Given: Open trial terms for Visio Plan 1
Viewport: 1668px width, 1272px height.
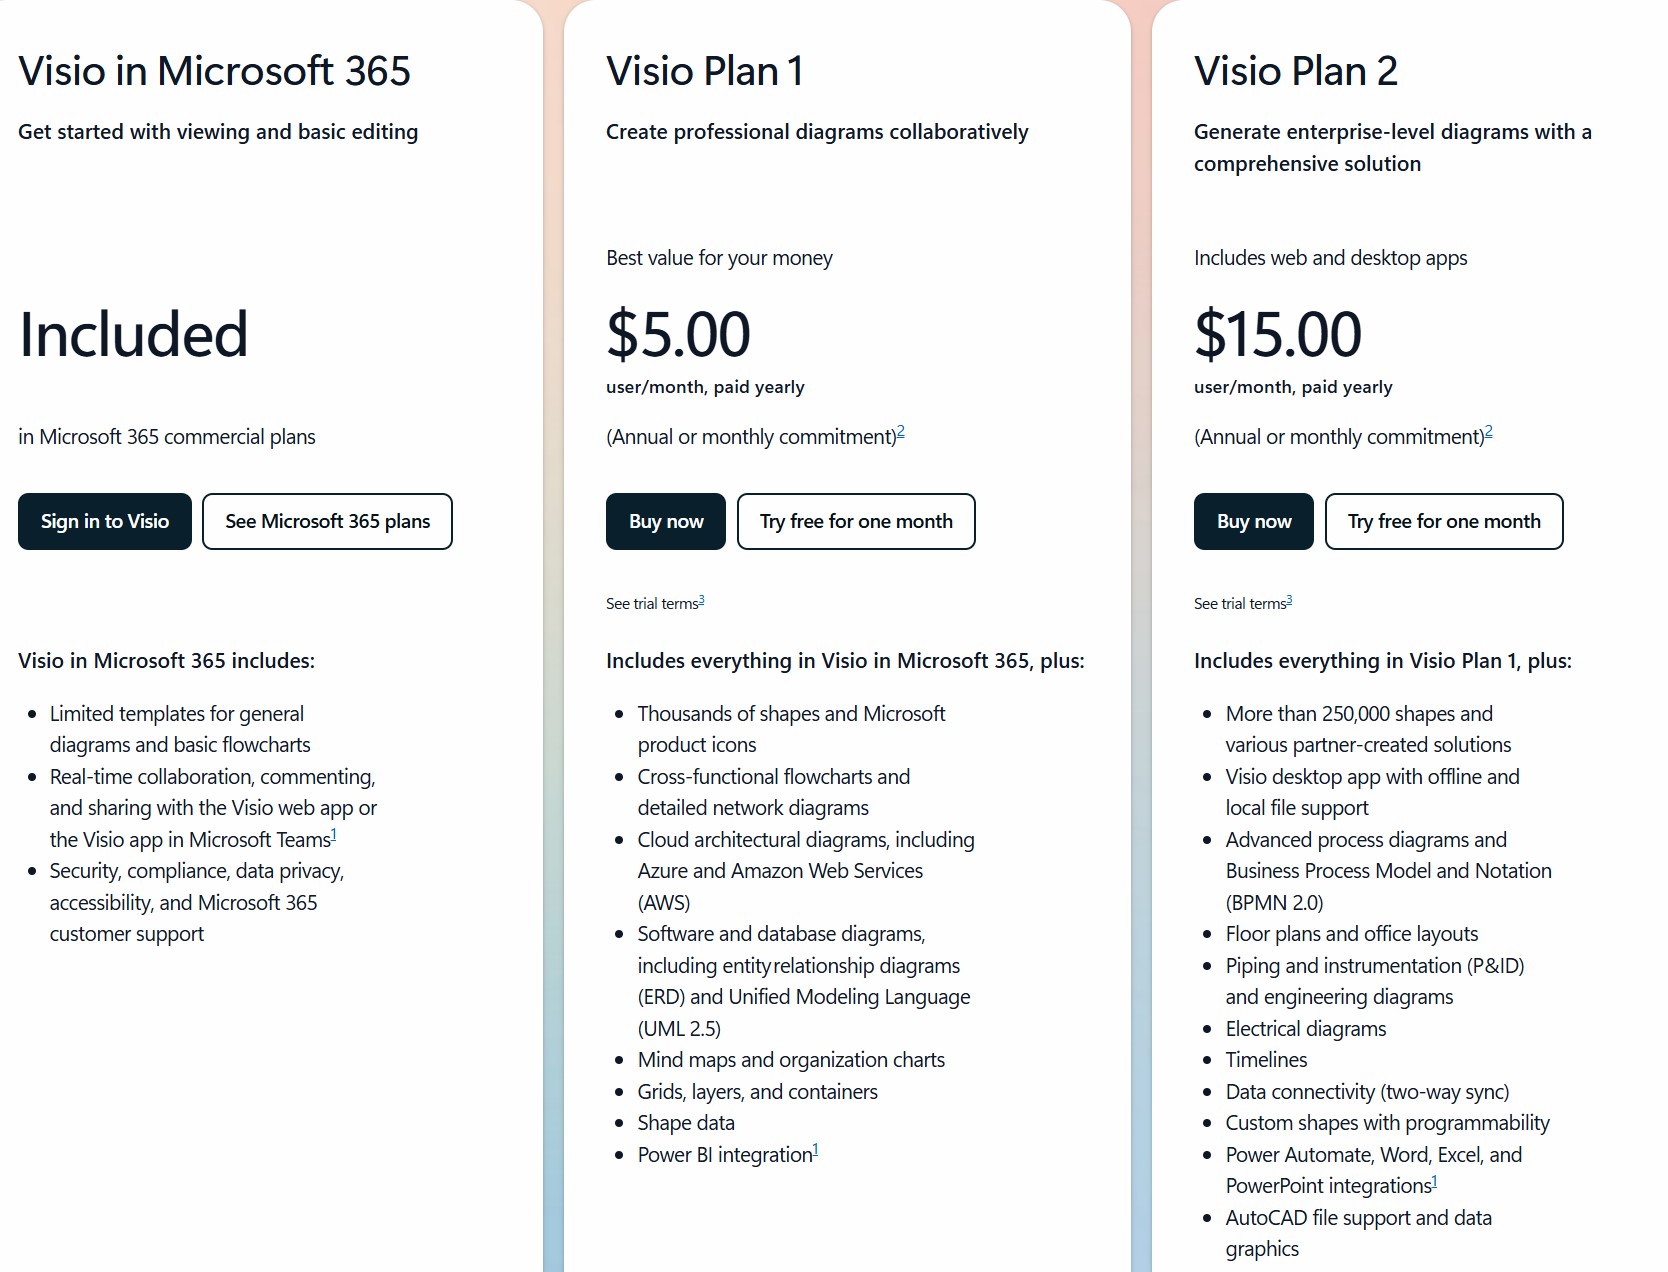Looking at the screenshot, I should pos(654,601).
